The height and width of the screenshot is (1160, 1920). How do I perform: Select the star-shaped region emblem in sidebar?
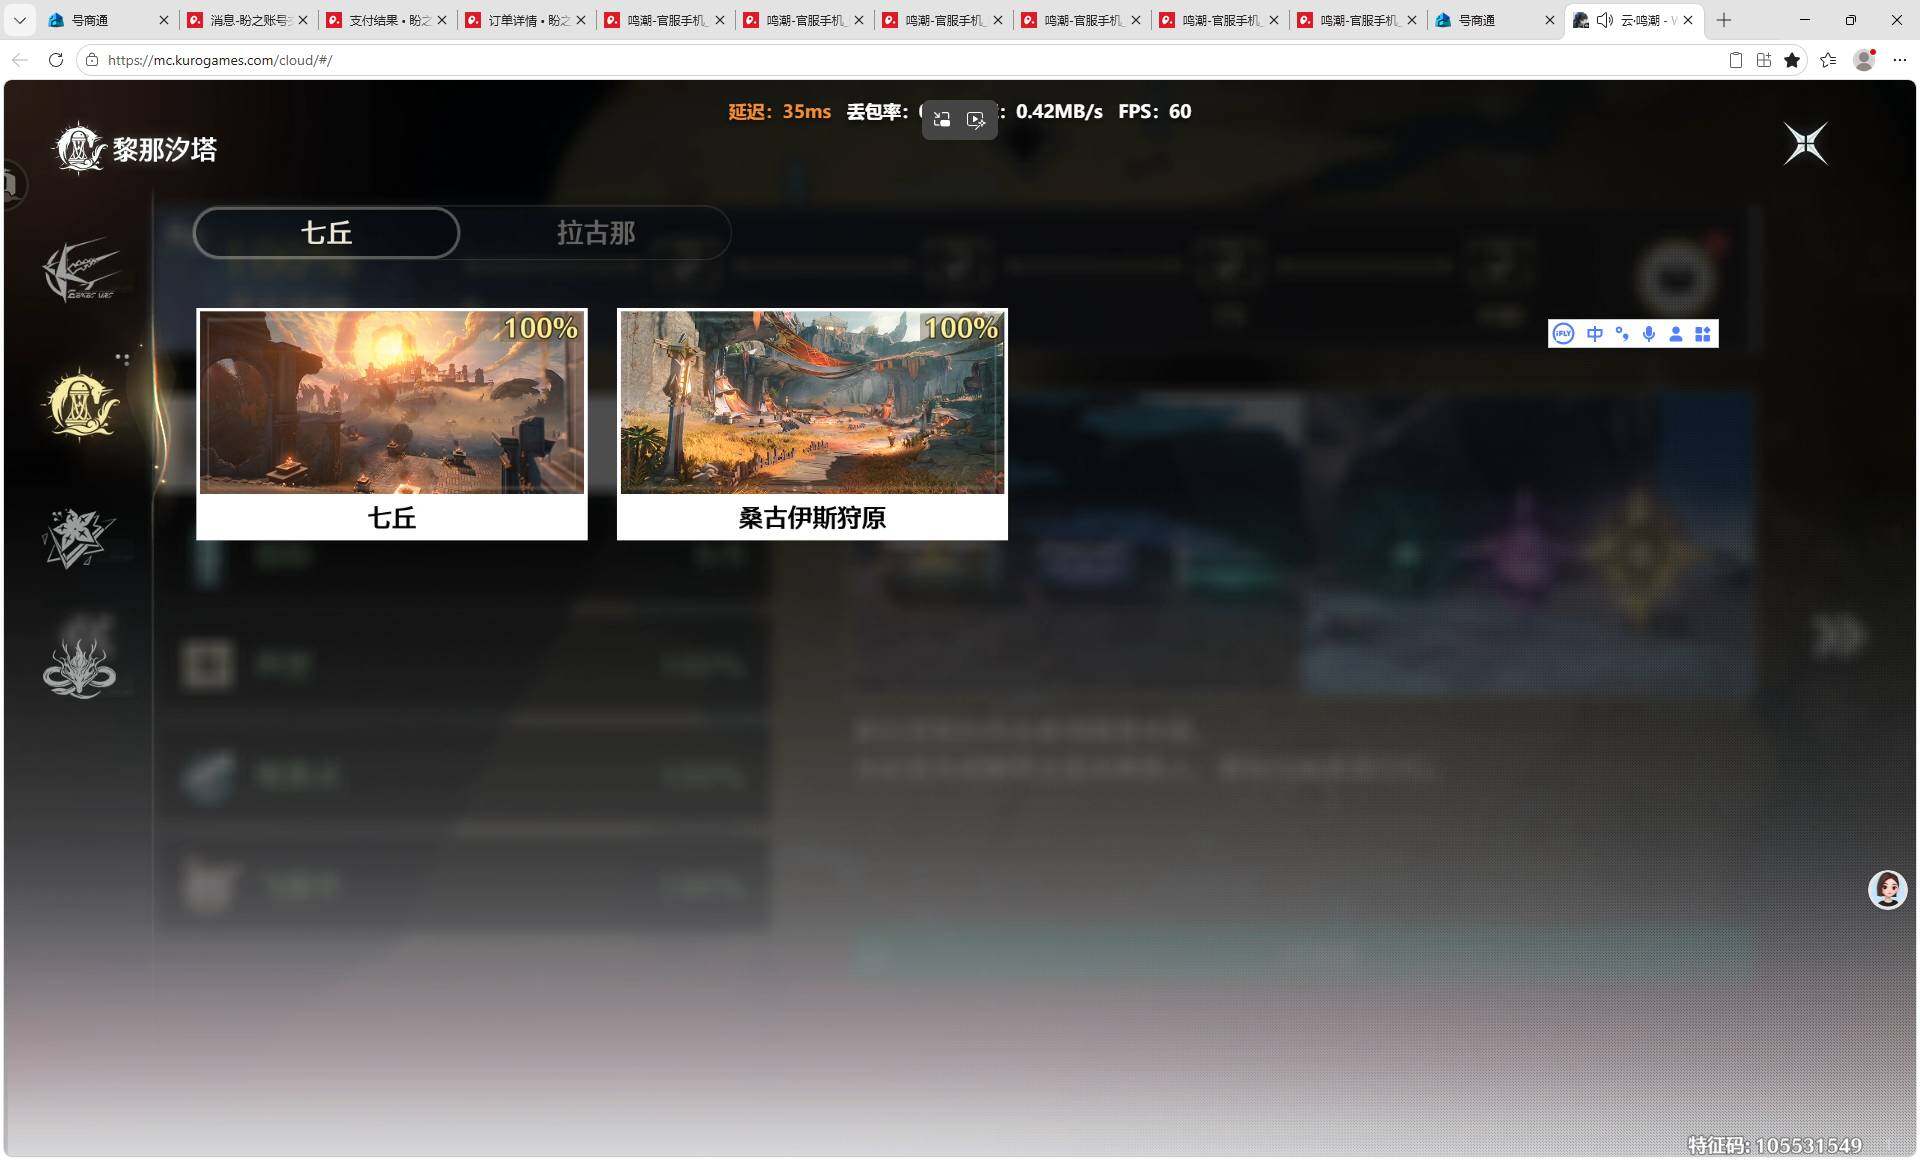tap(79, 538)
